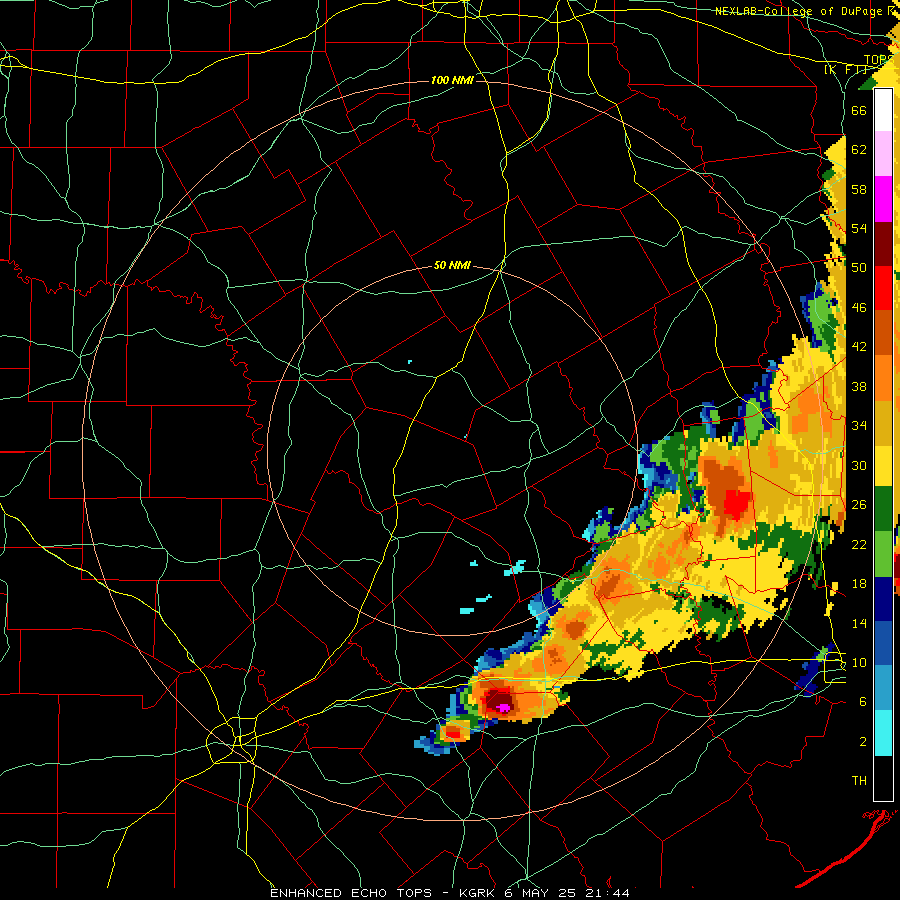This screenshot has width=900, height=900.
Task: Click the cyan 10 kft legend swatch
Action: pyautogui.click(x=883, y=733)
